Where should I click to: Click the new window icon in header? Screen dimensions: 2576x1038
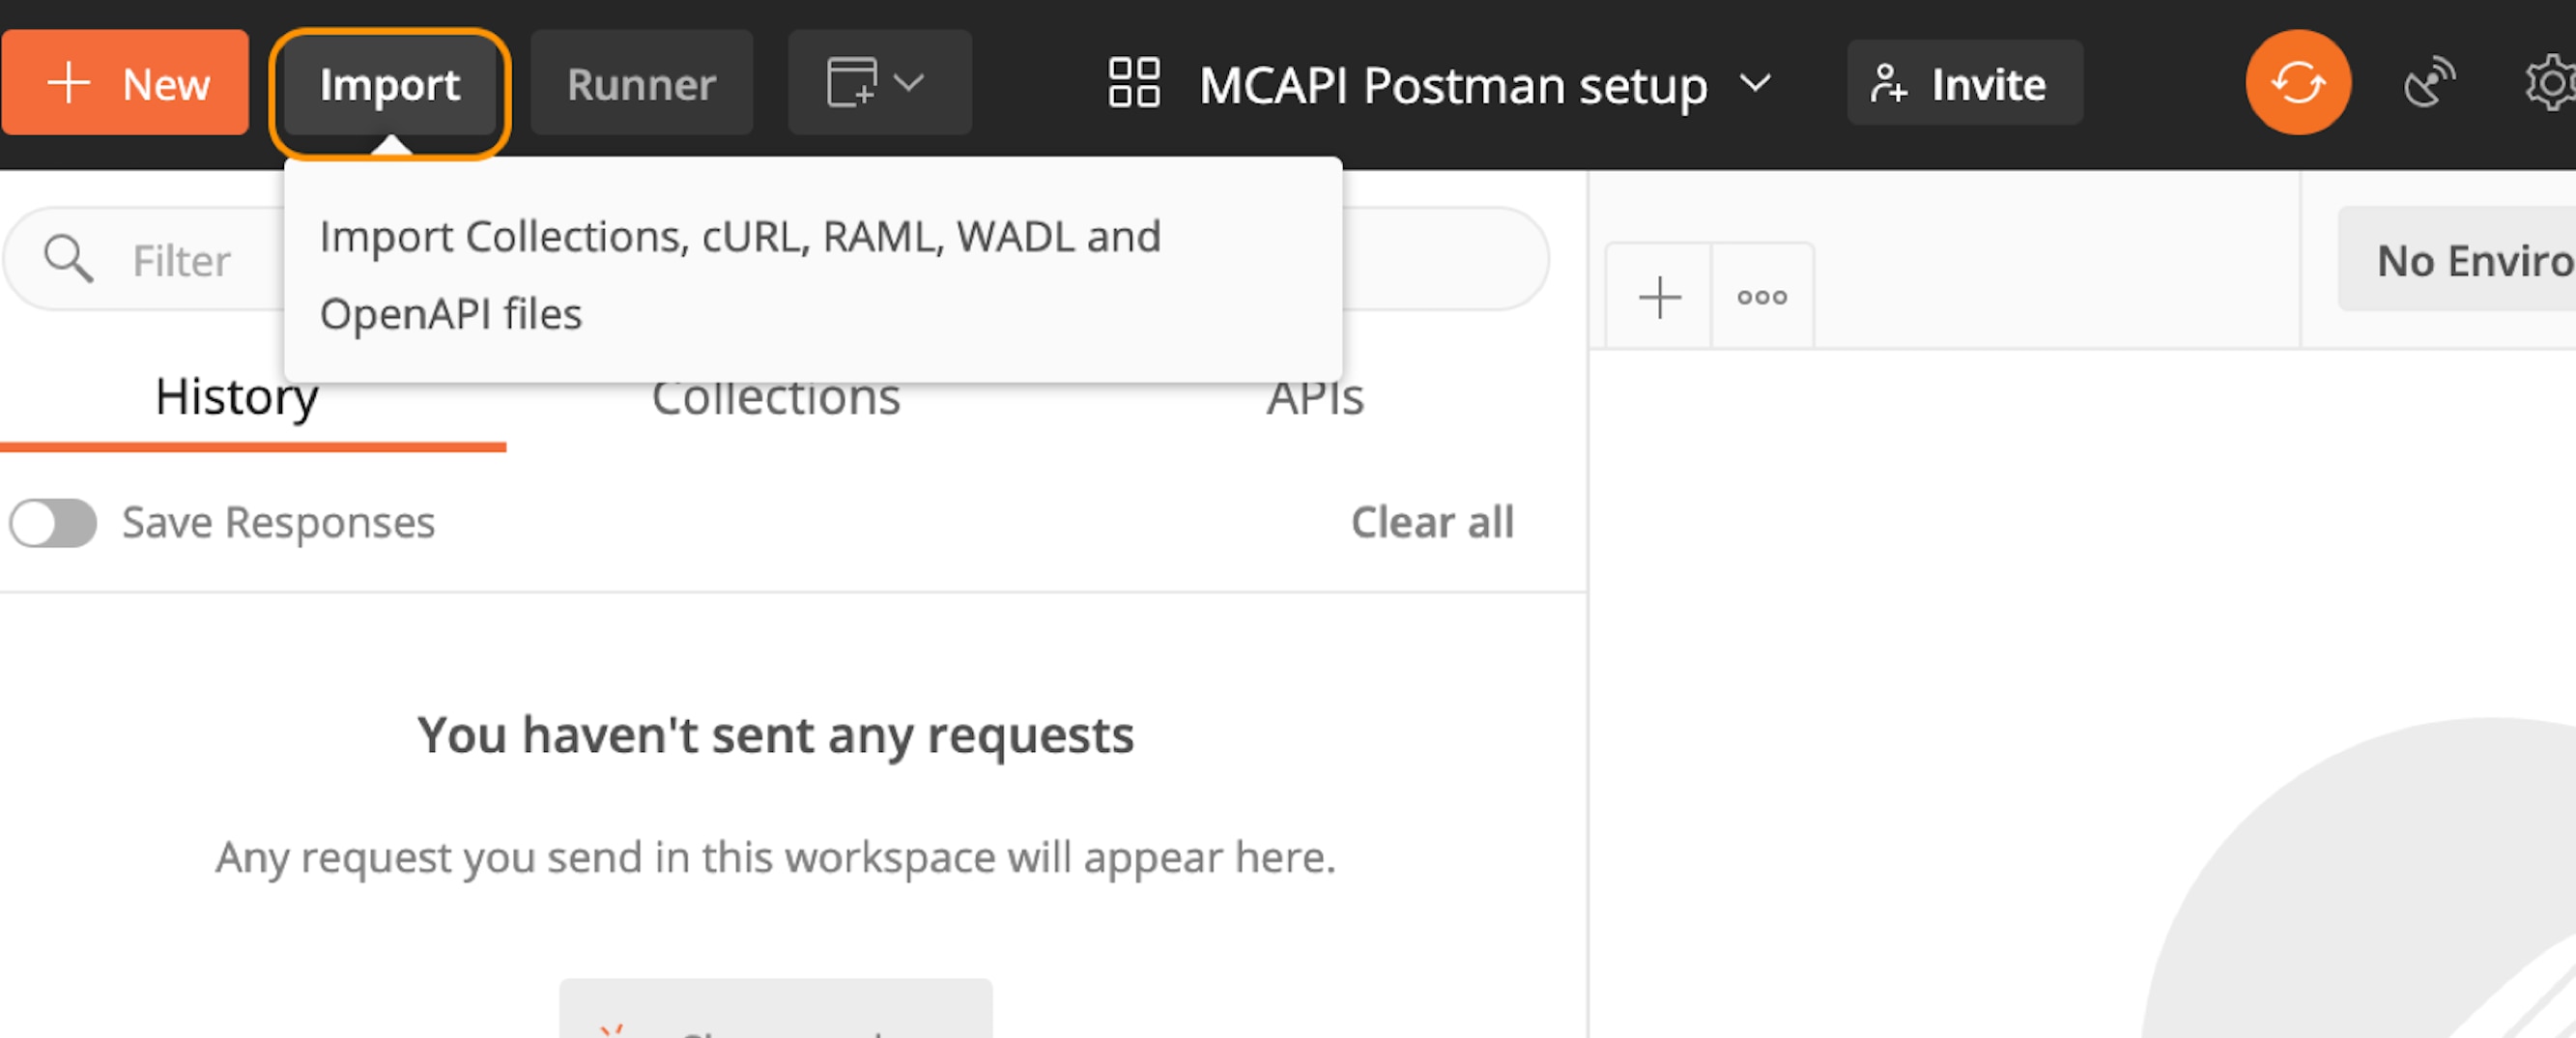click(851, 82)
